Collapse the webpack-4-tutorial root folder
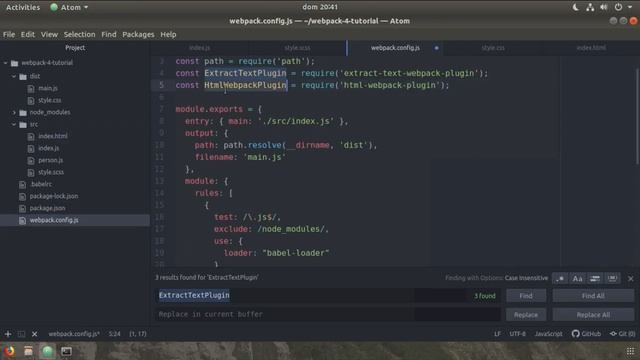Viewport: 640px width, 360px height. pos(6,63)
